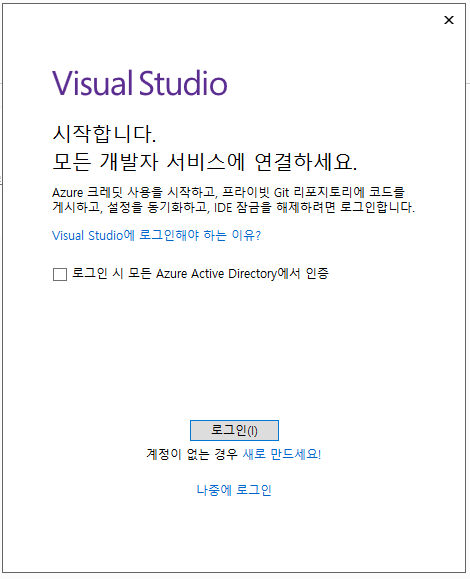Select the '시작합니다.' heading text

click(x=104, y=134)
